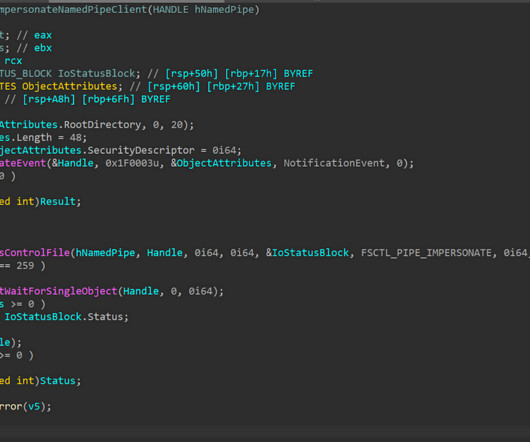Image resolution: width=530 pixels, height=442 pixels.
Task: Click the NotificationEvent enum value
Action: [334, 163]
